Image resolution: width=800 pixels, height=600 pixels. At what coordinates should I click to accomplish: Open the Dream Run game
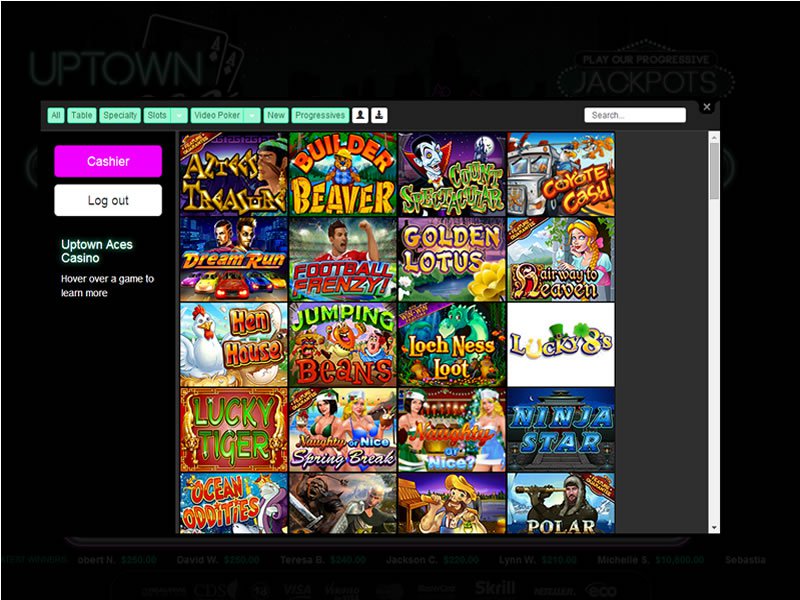point(234,259)
